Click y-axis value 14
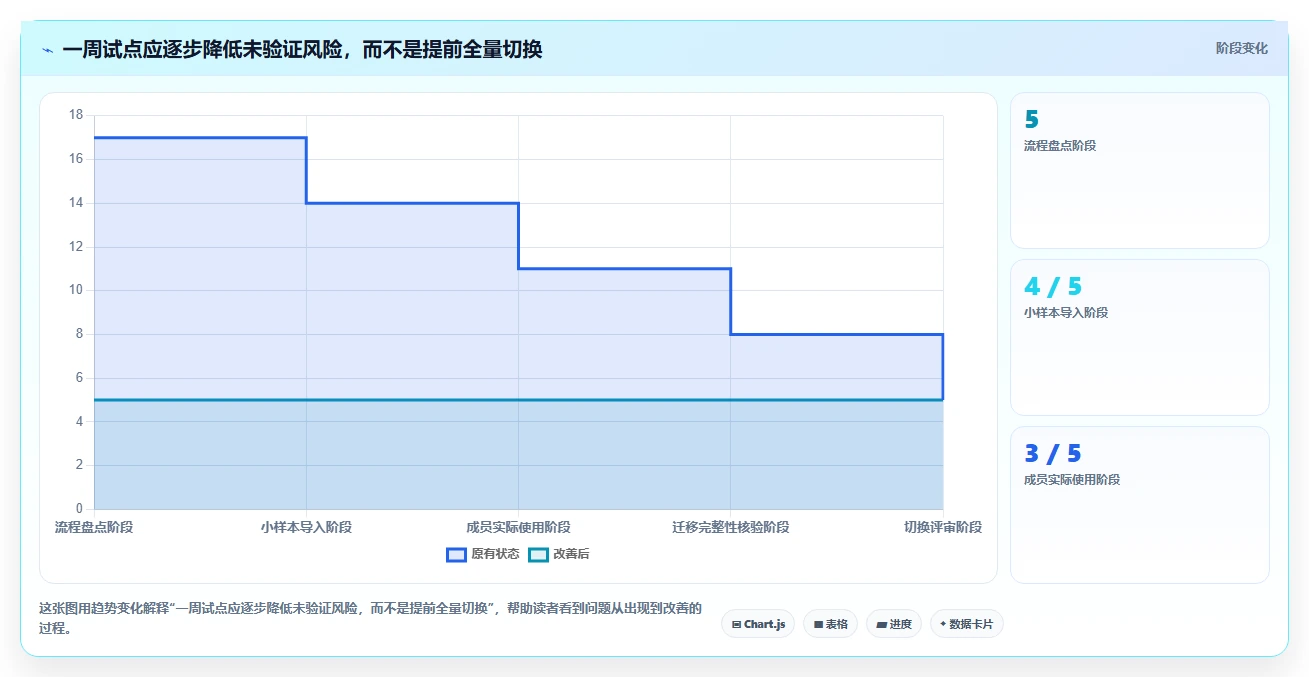The image size is (1309, 677). click(x=76, y=203)
